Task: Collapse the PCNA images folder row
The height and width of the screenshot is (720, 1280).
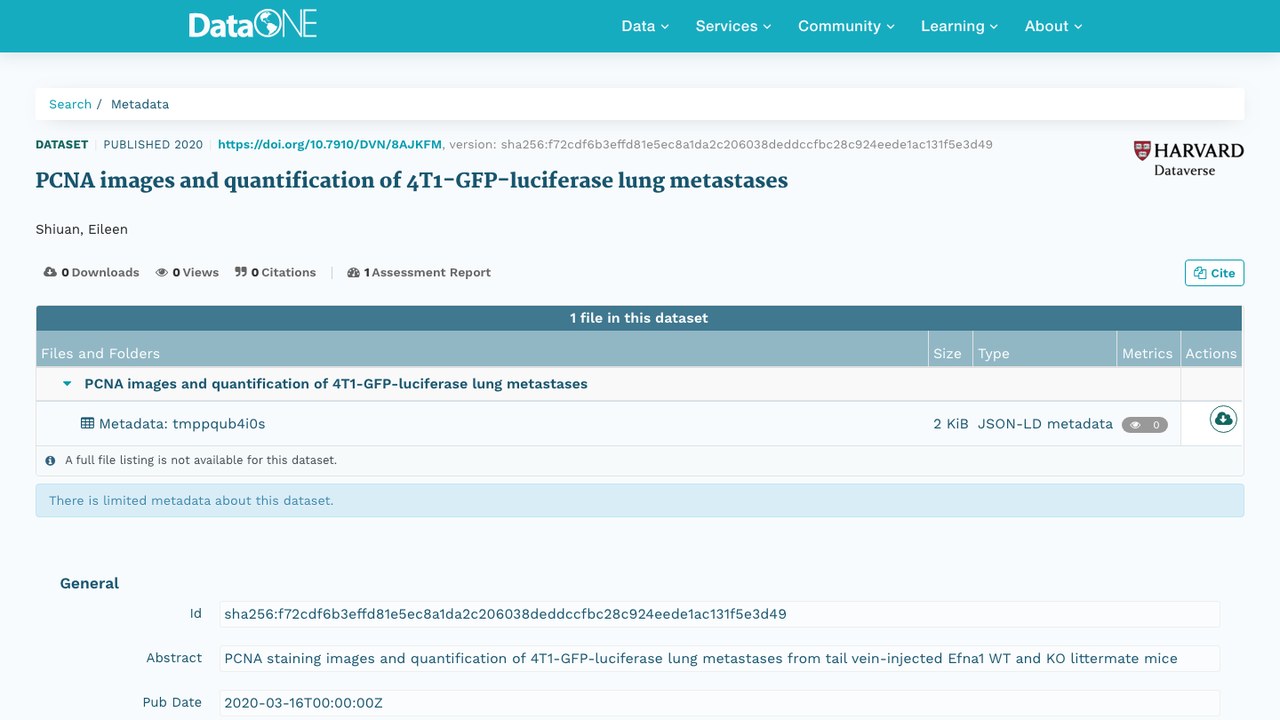Action: [67, 384]
